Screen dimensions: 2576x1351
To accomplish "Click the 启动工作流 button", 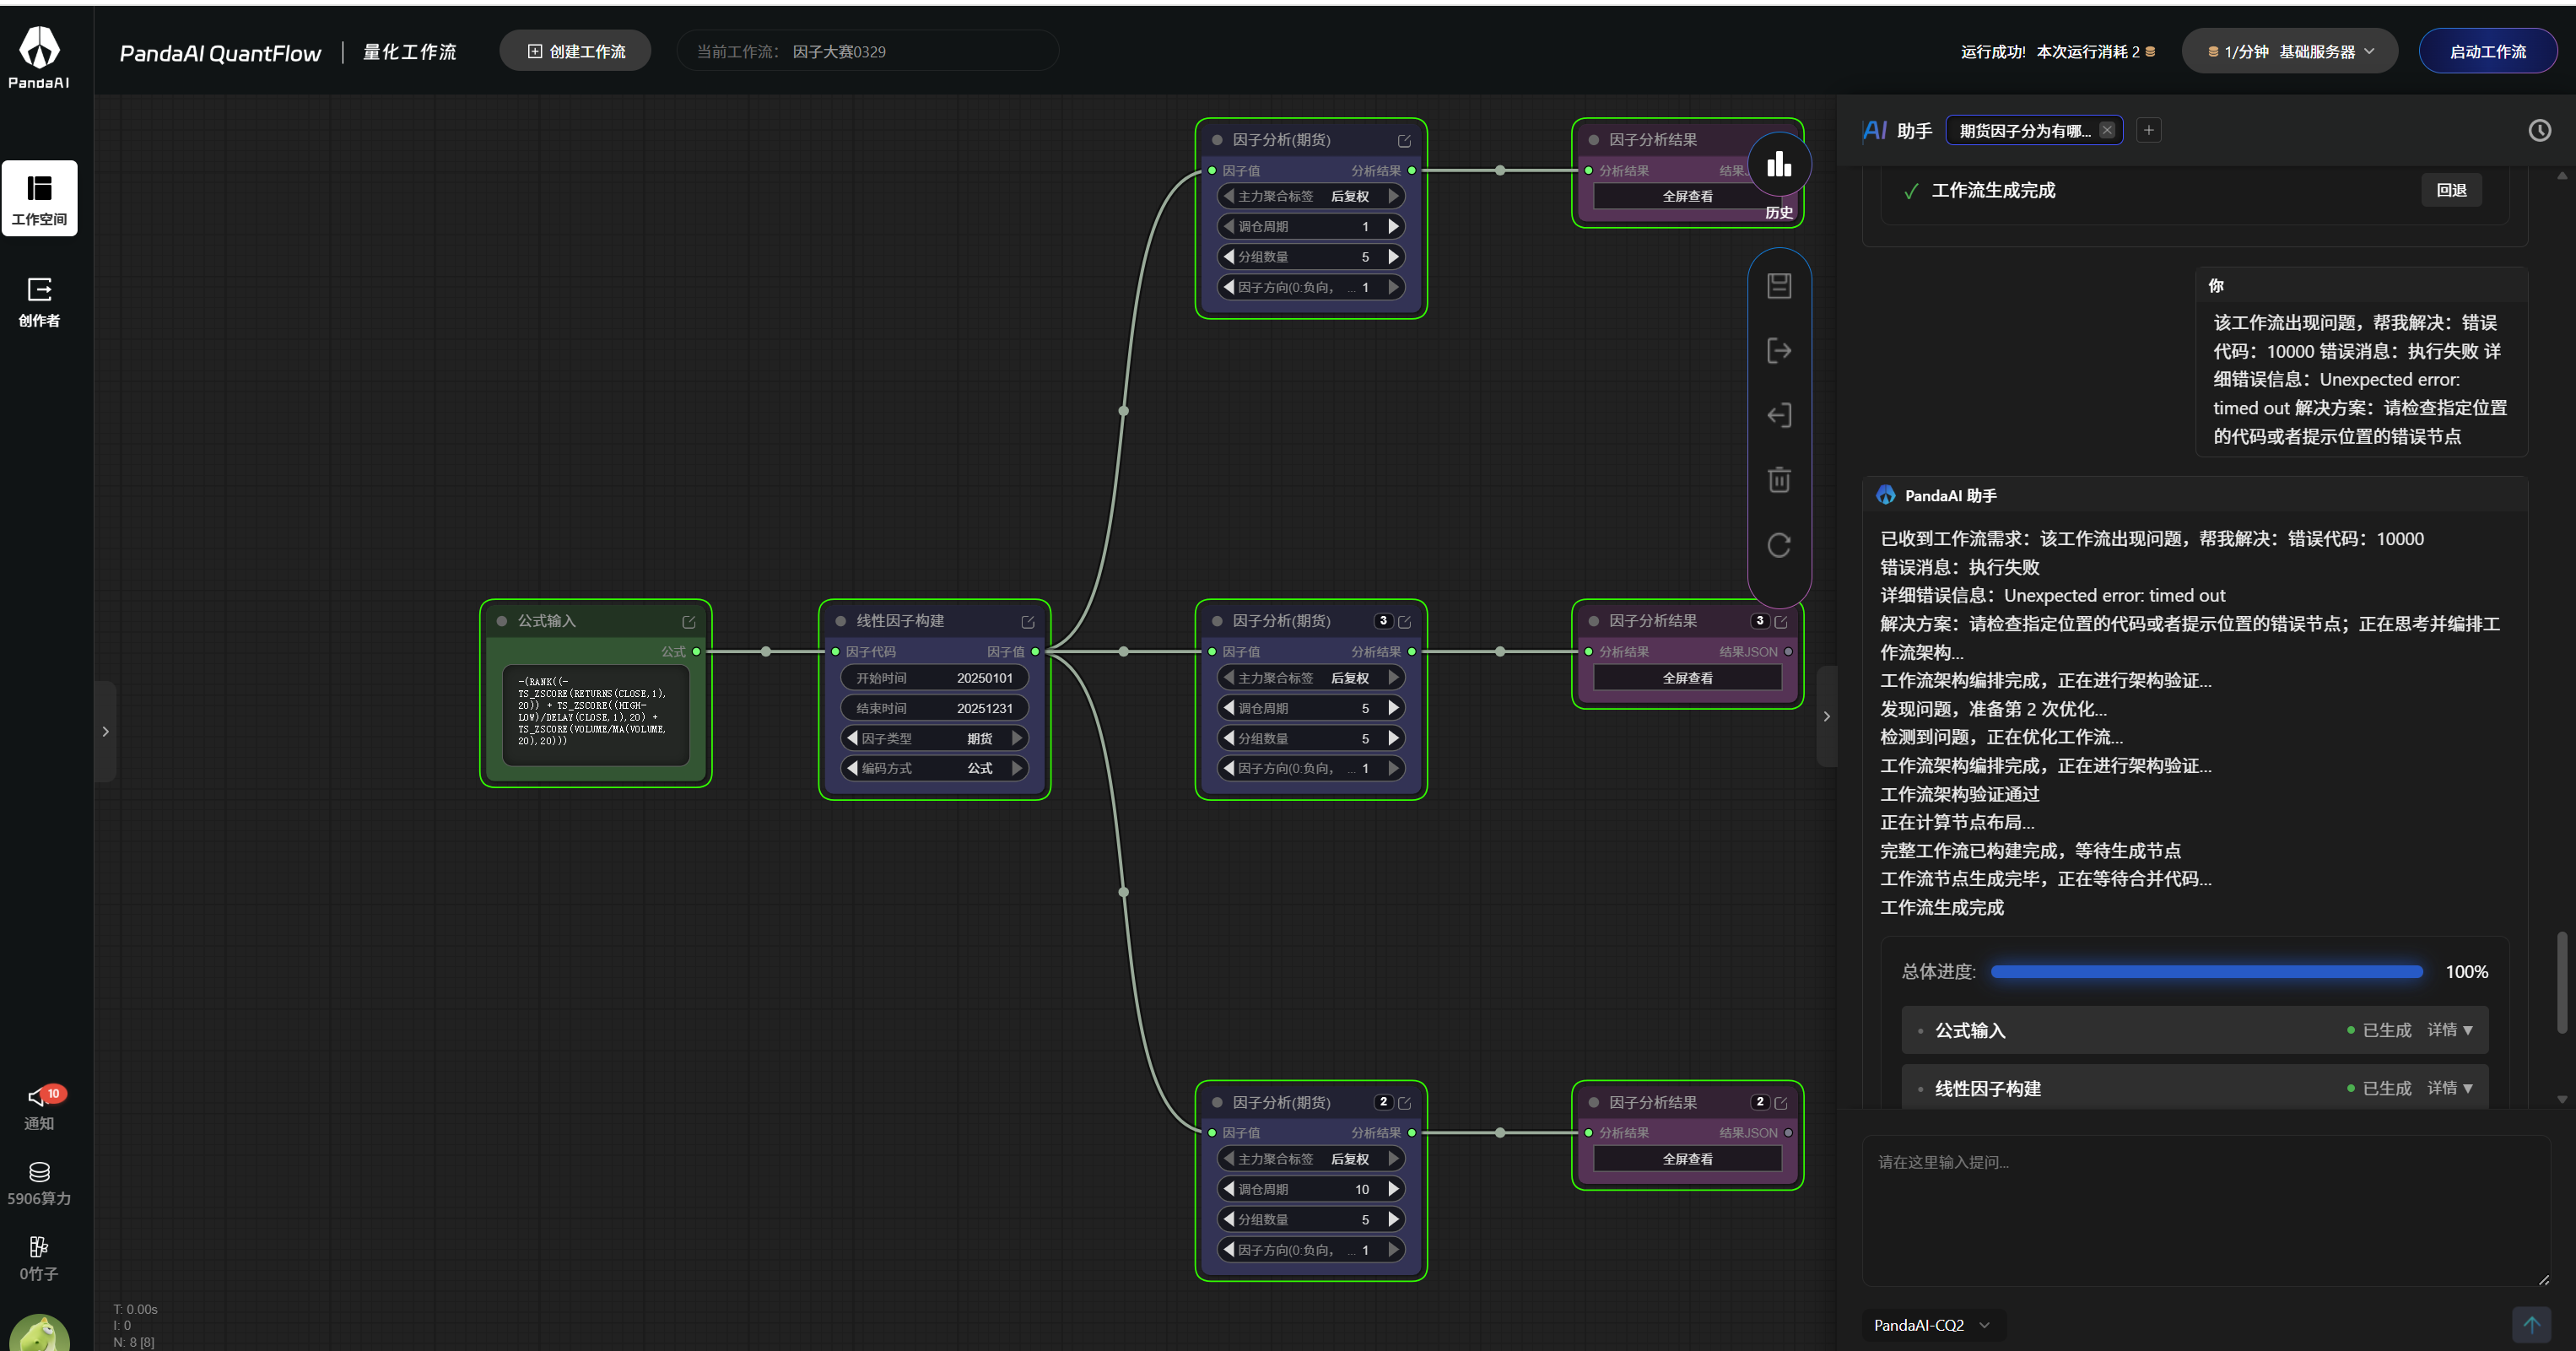I will click(2487, 52).
